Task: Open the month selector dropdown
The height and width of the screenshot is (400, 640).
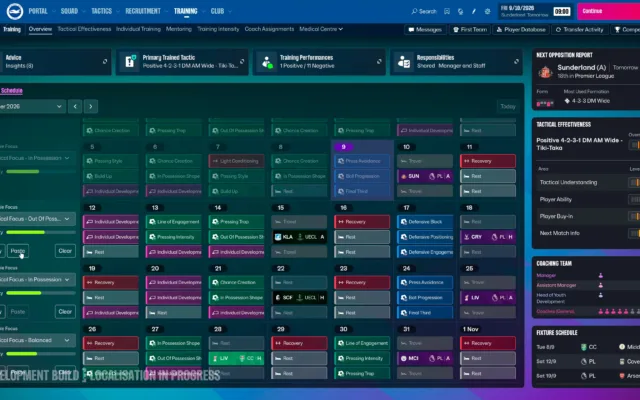Action: (32, 107)
